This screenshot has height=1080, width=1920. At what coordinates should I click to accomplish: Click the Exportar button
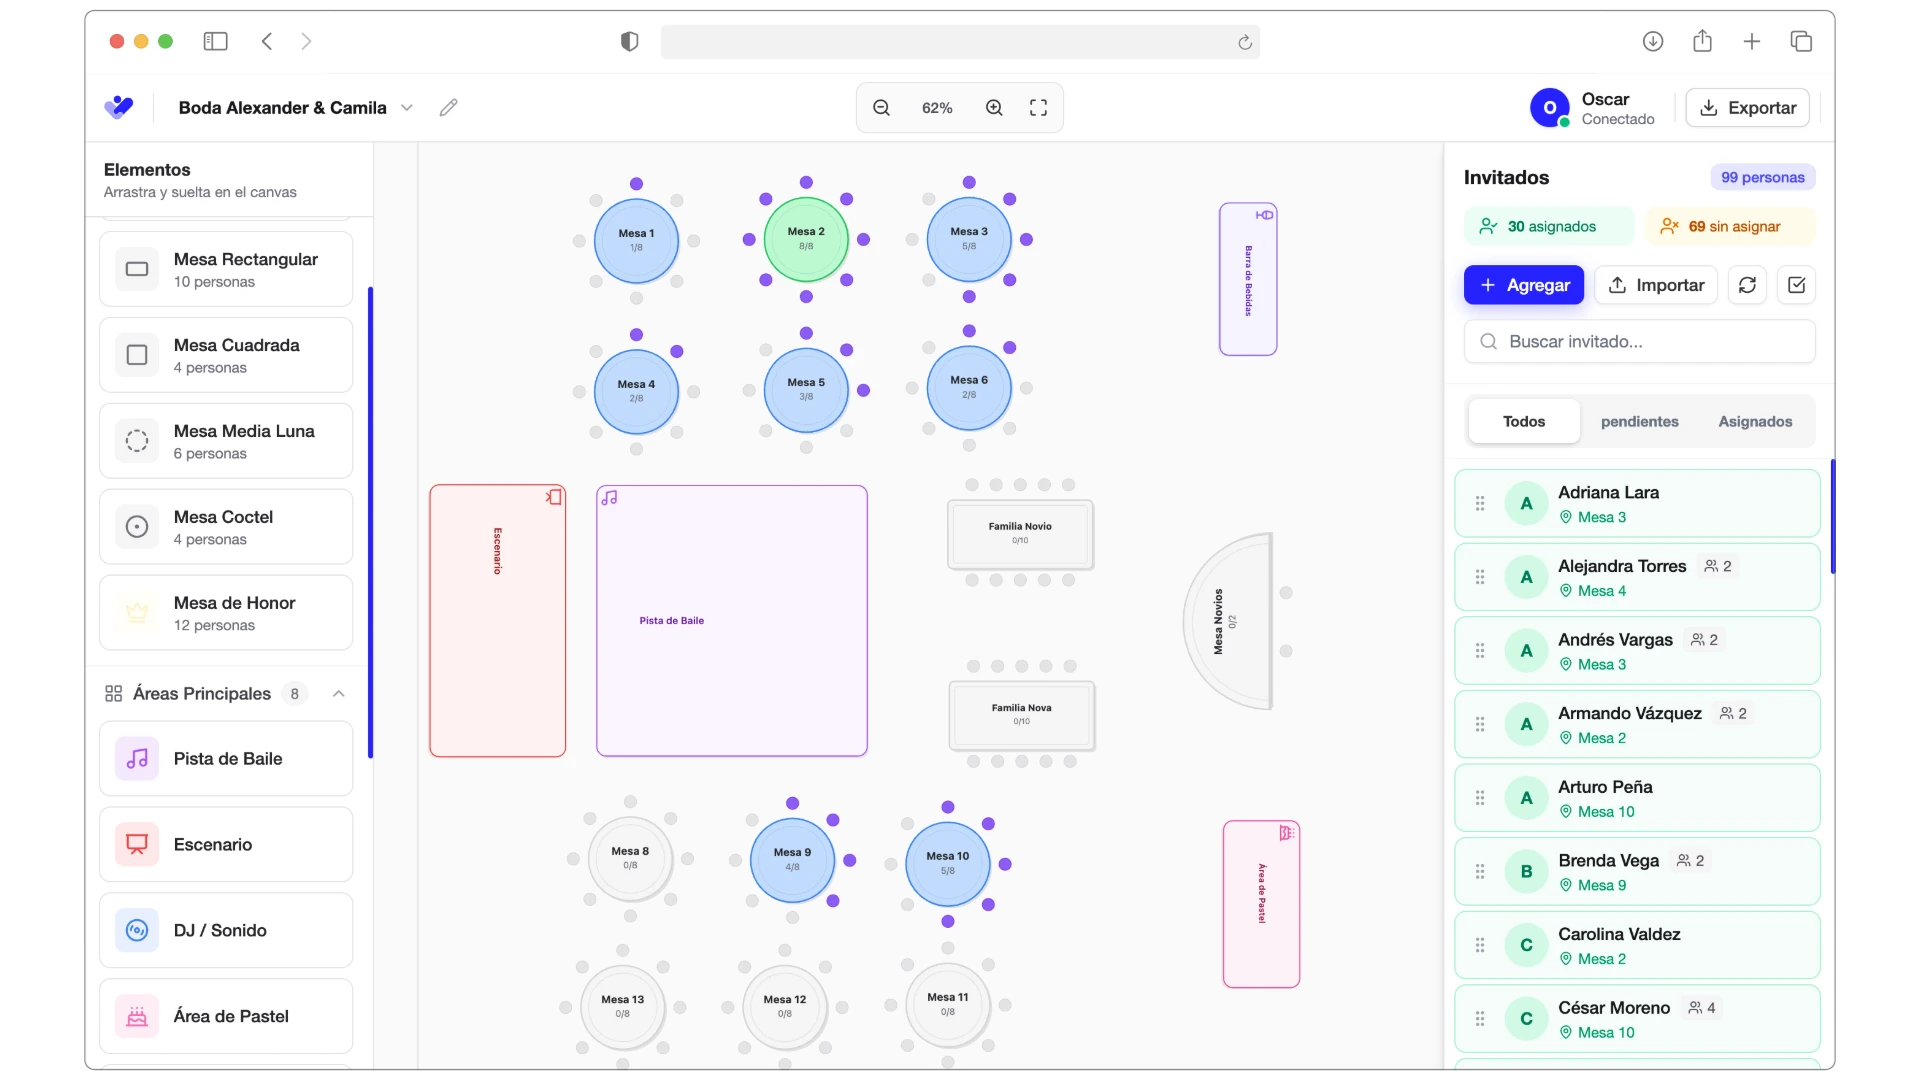click(x=1747, y=107)
